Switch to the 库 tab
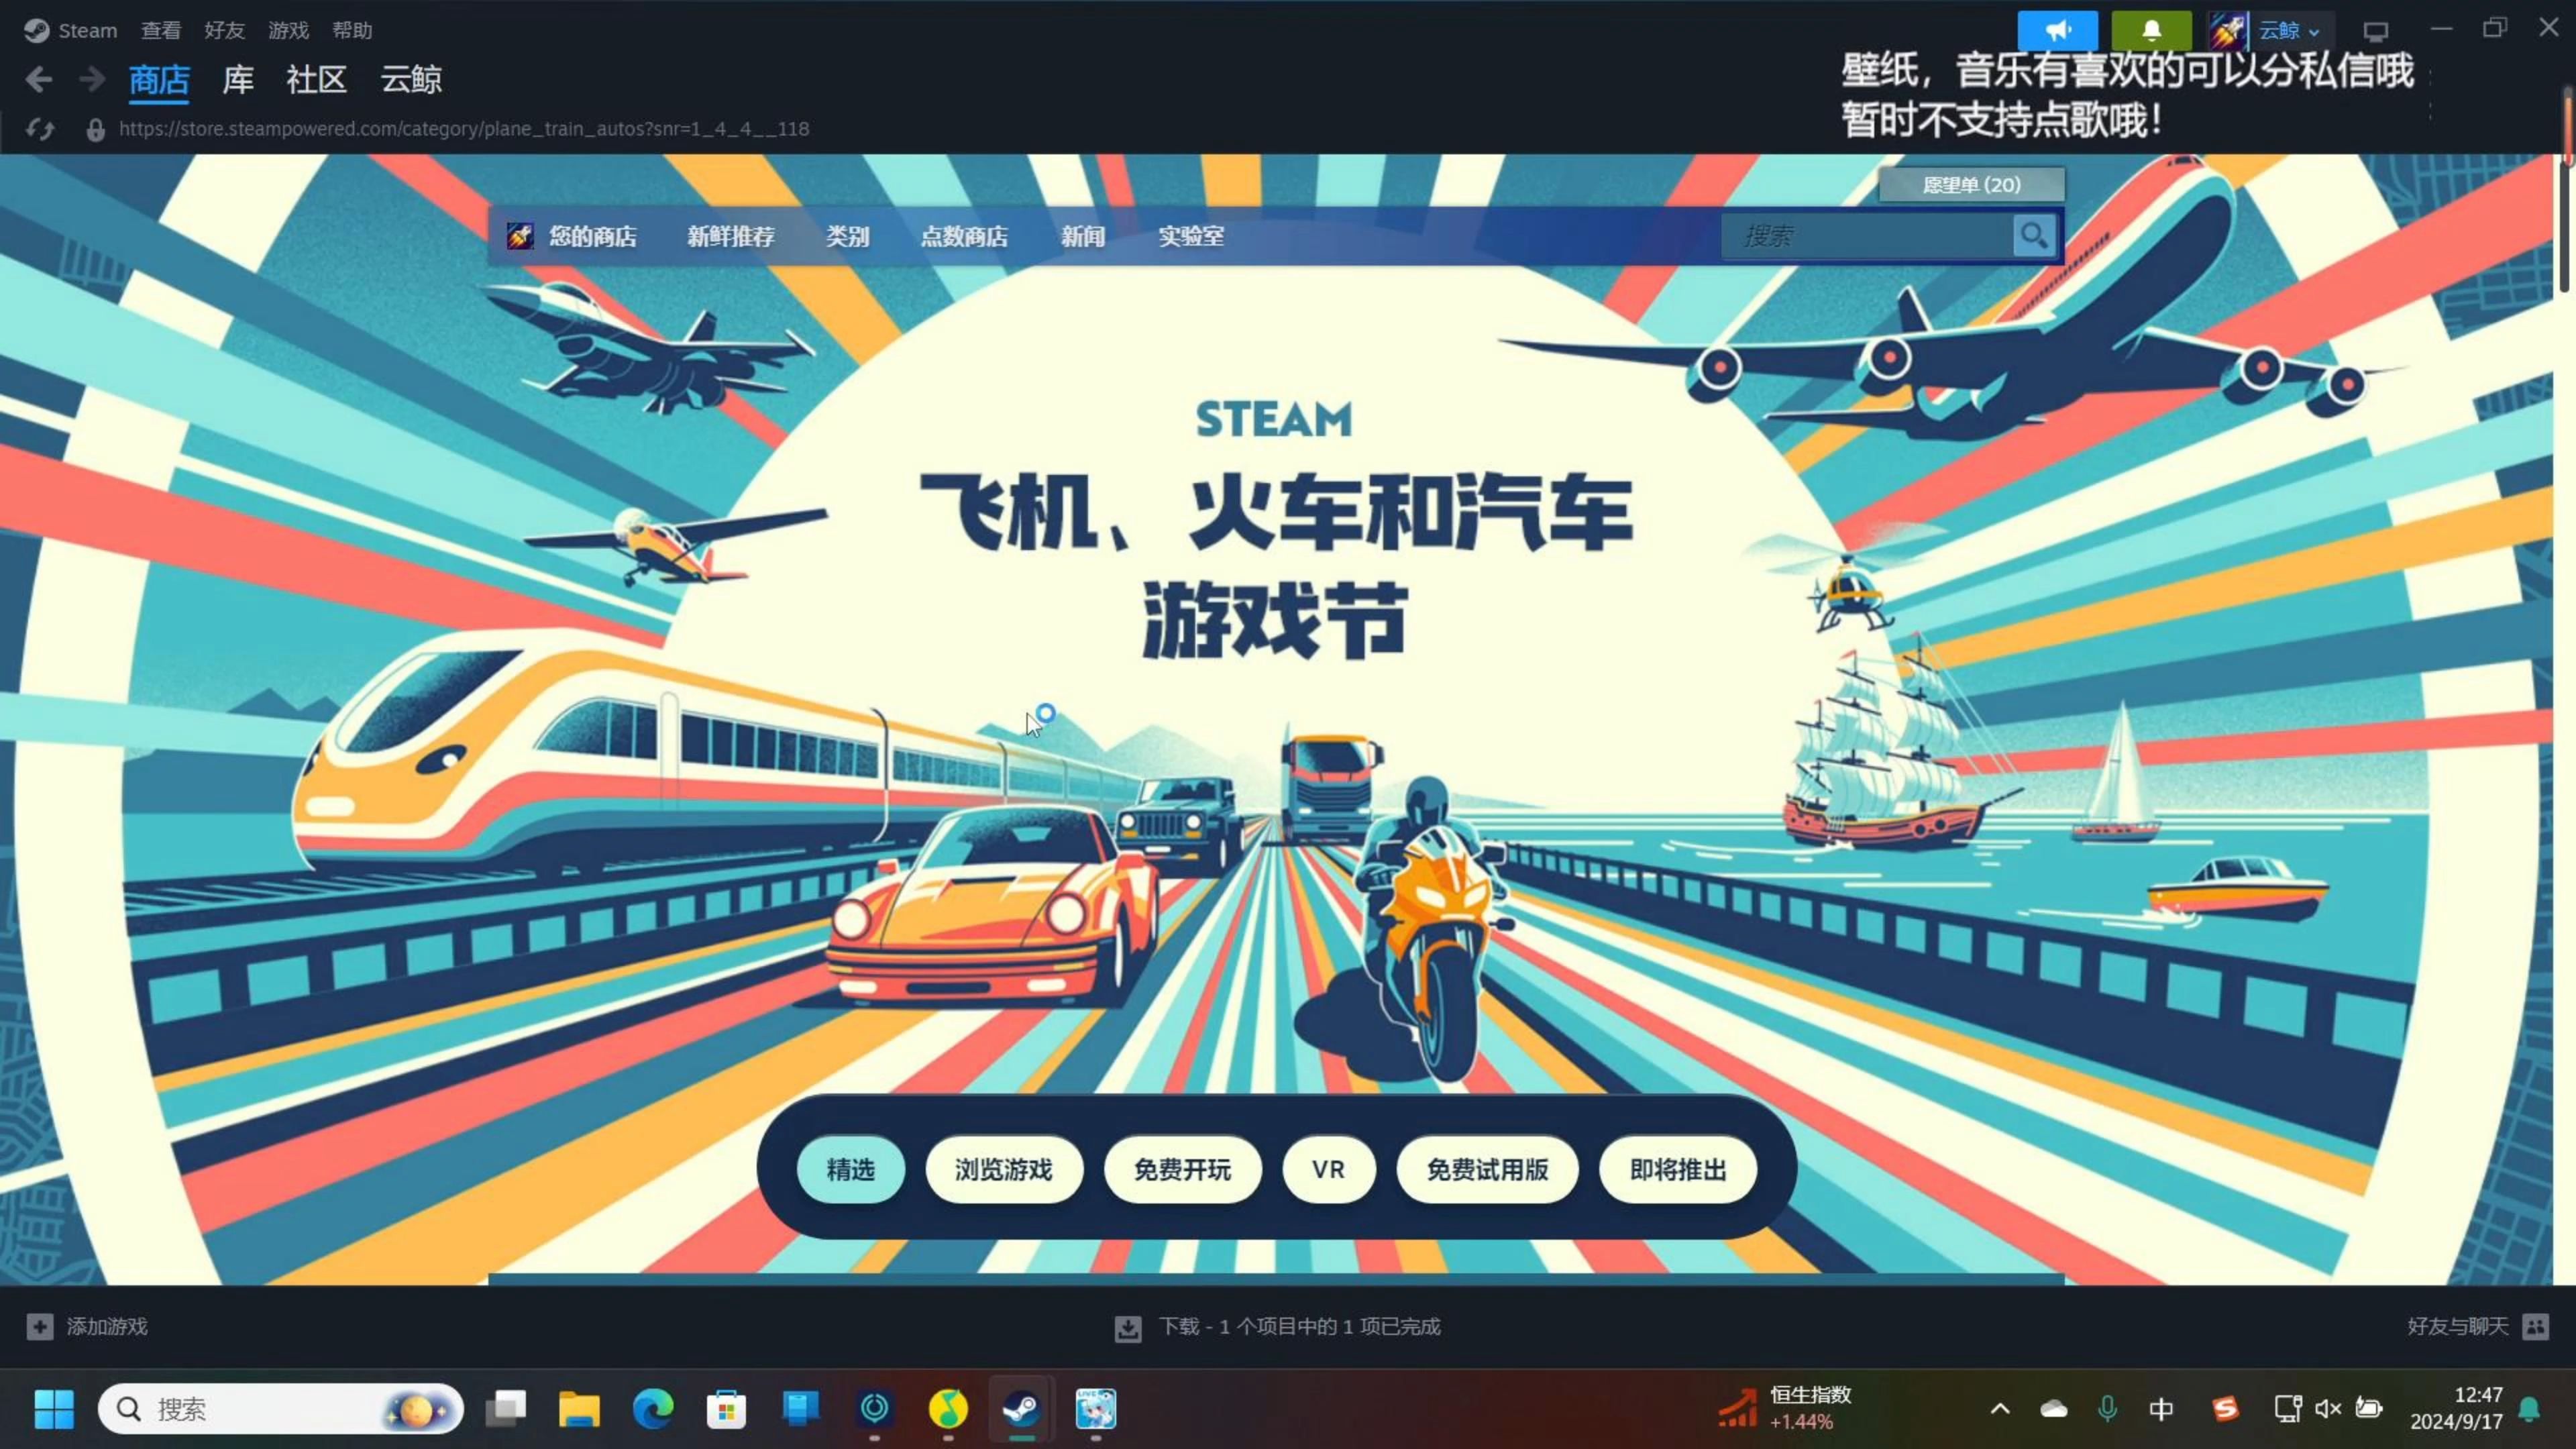This screenshot has width=2576, height=1449. [238, 79]
